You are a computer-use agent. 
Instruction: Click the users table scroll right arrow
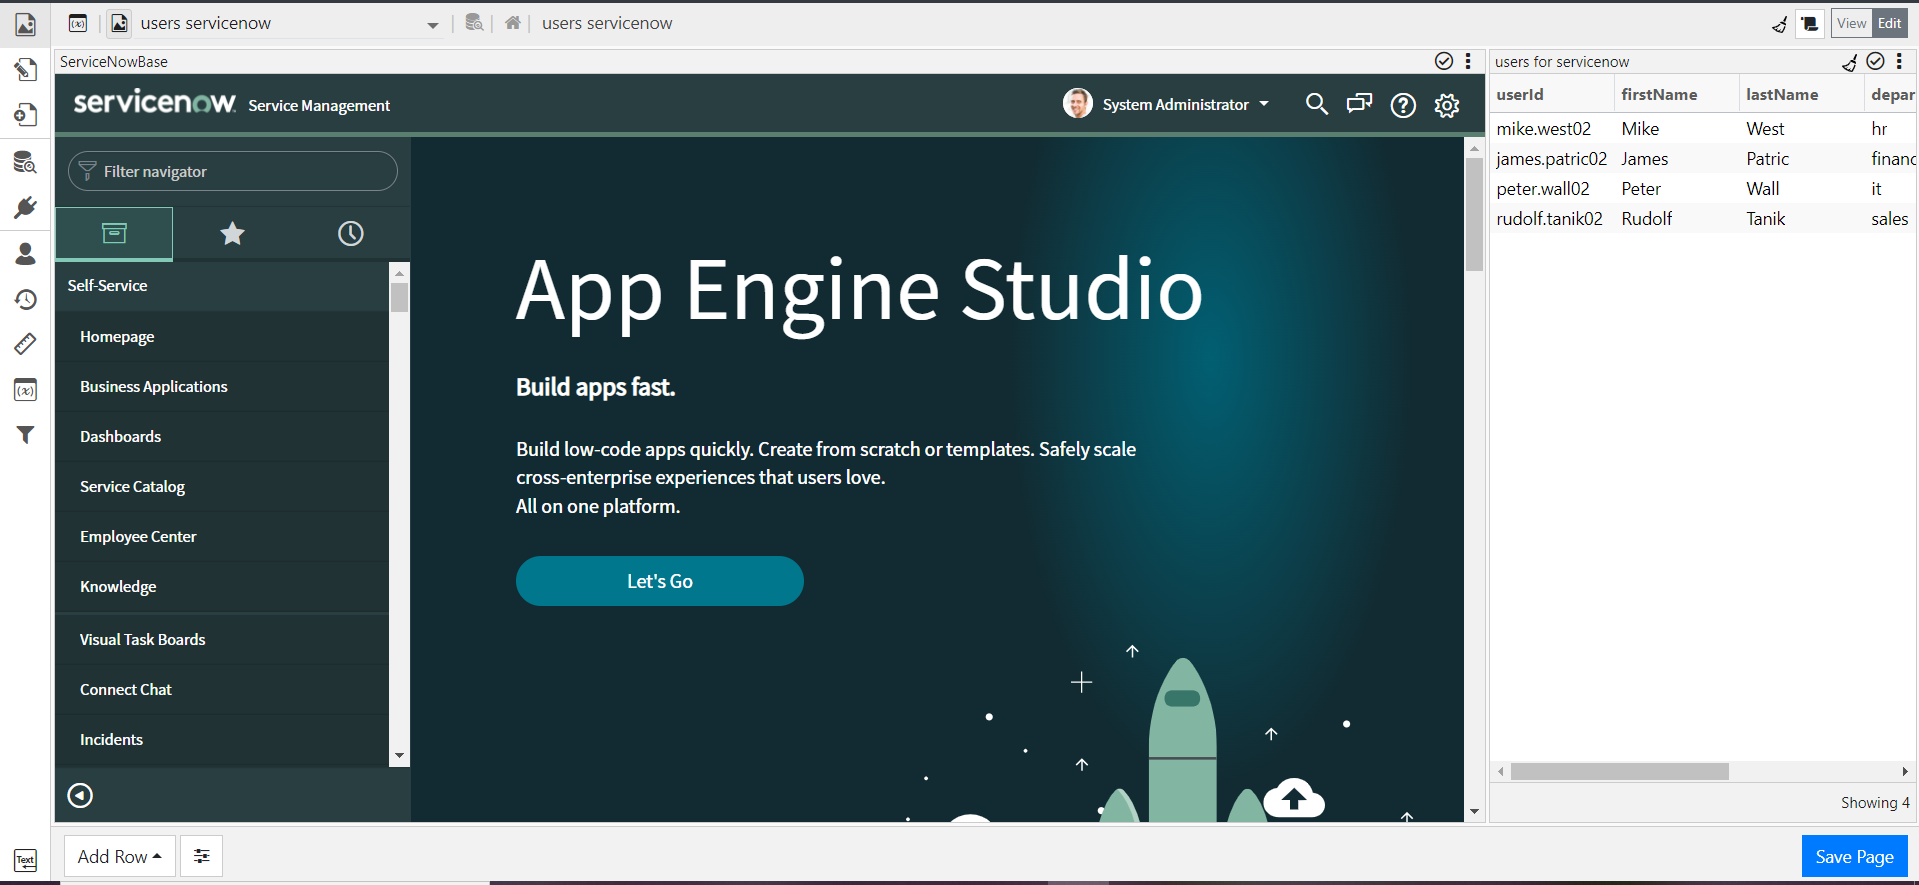pos(1904,772)
